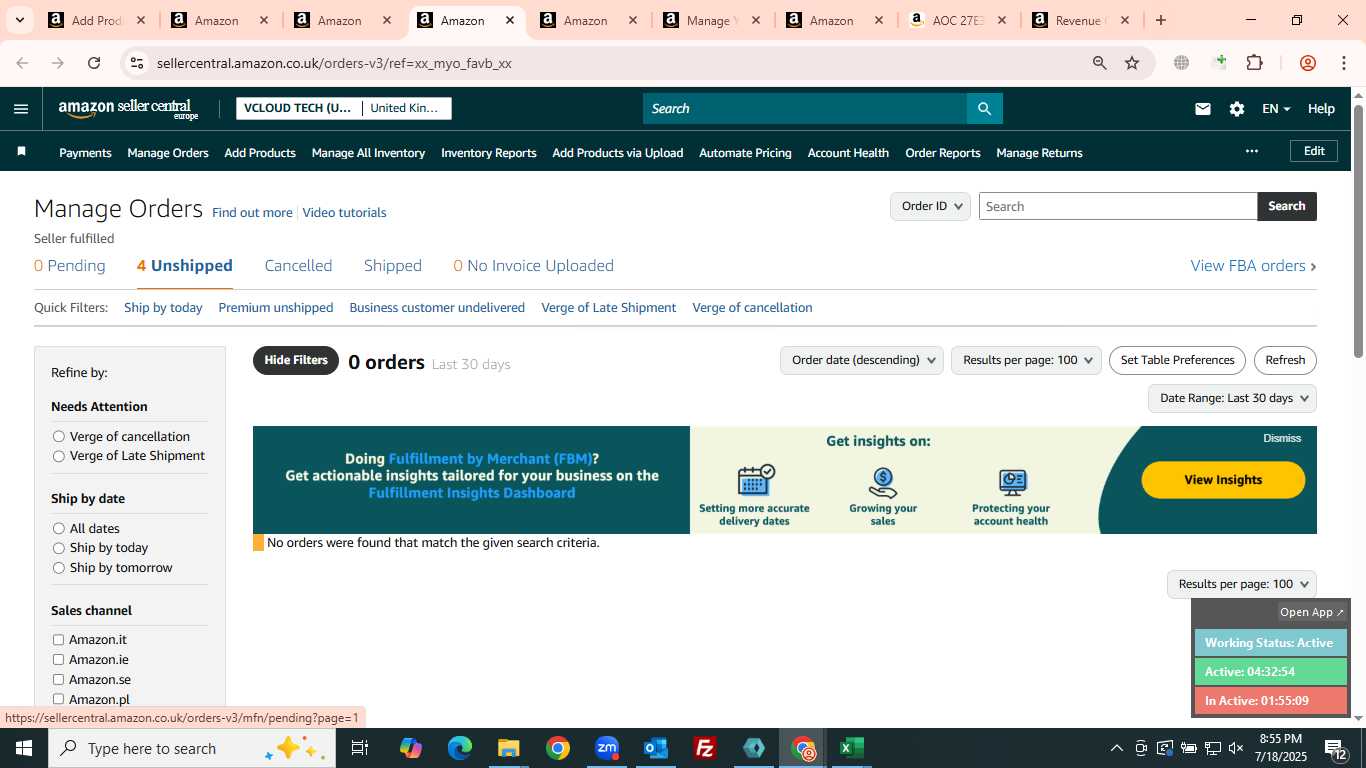Open the EN language dropdown
Image resolution: width=1366 pixels, height=768 pixels.
[1276, 109]
